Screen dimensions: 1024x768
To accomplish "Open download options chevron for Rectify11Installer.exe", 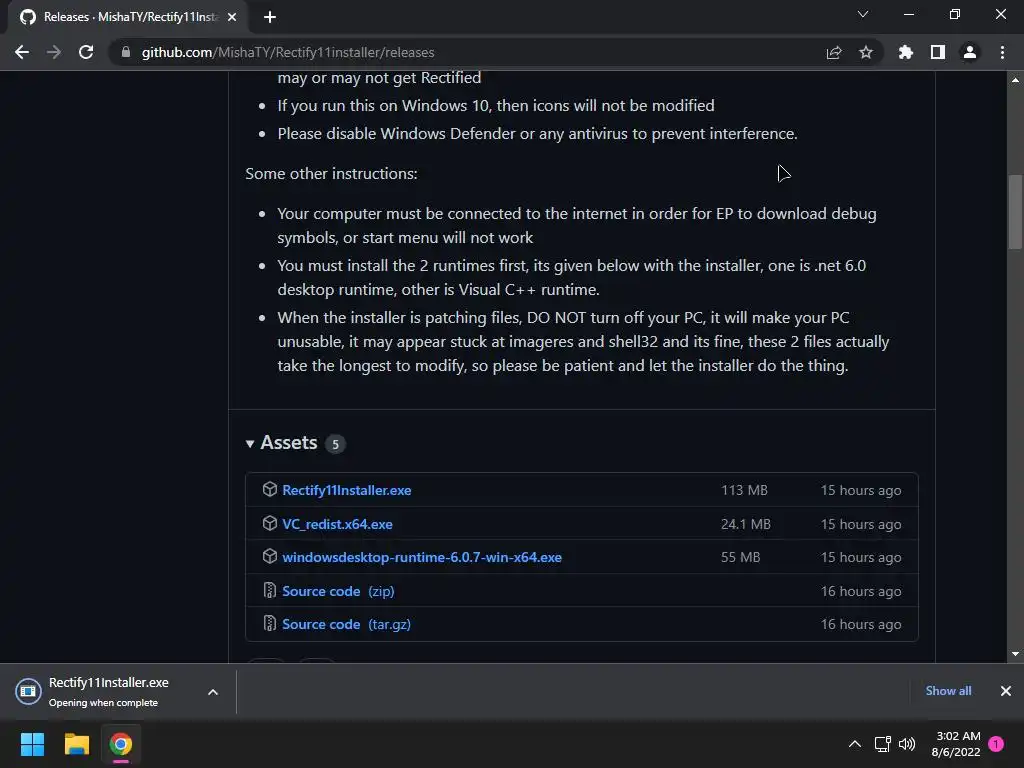I will [x=213, y=692].
